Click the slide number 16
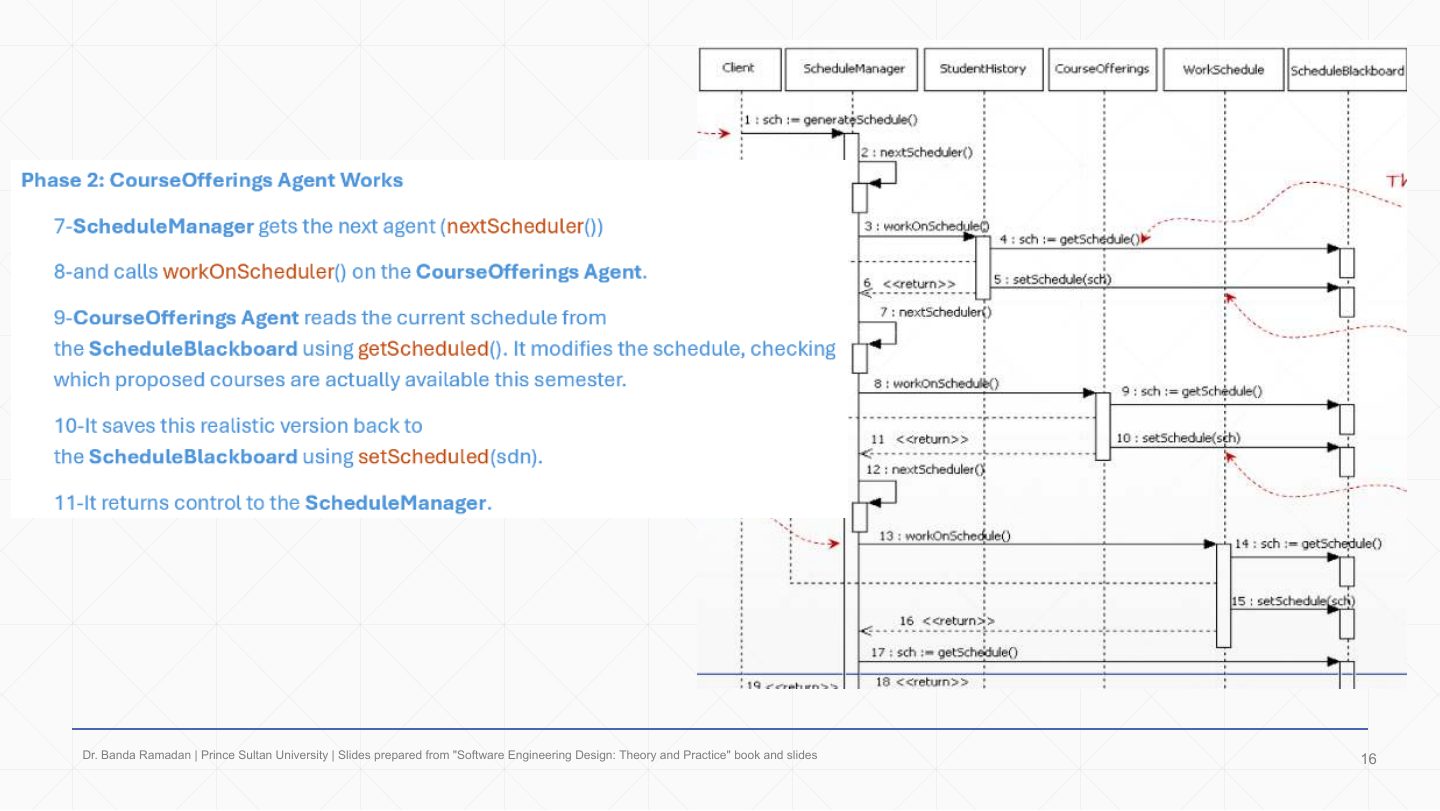The width and height of the screenshot is (1440, 811). [1369, 759]
